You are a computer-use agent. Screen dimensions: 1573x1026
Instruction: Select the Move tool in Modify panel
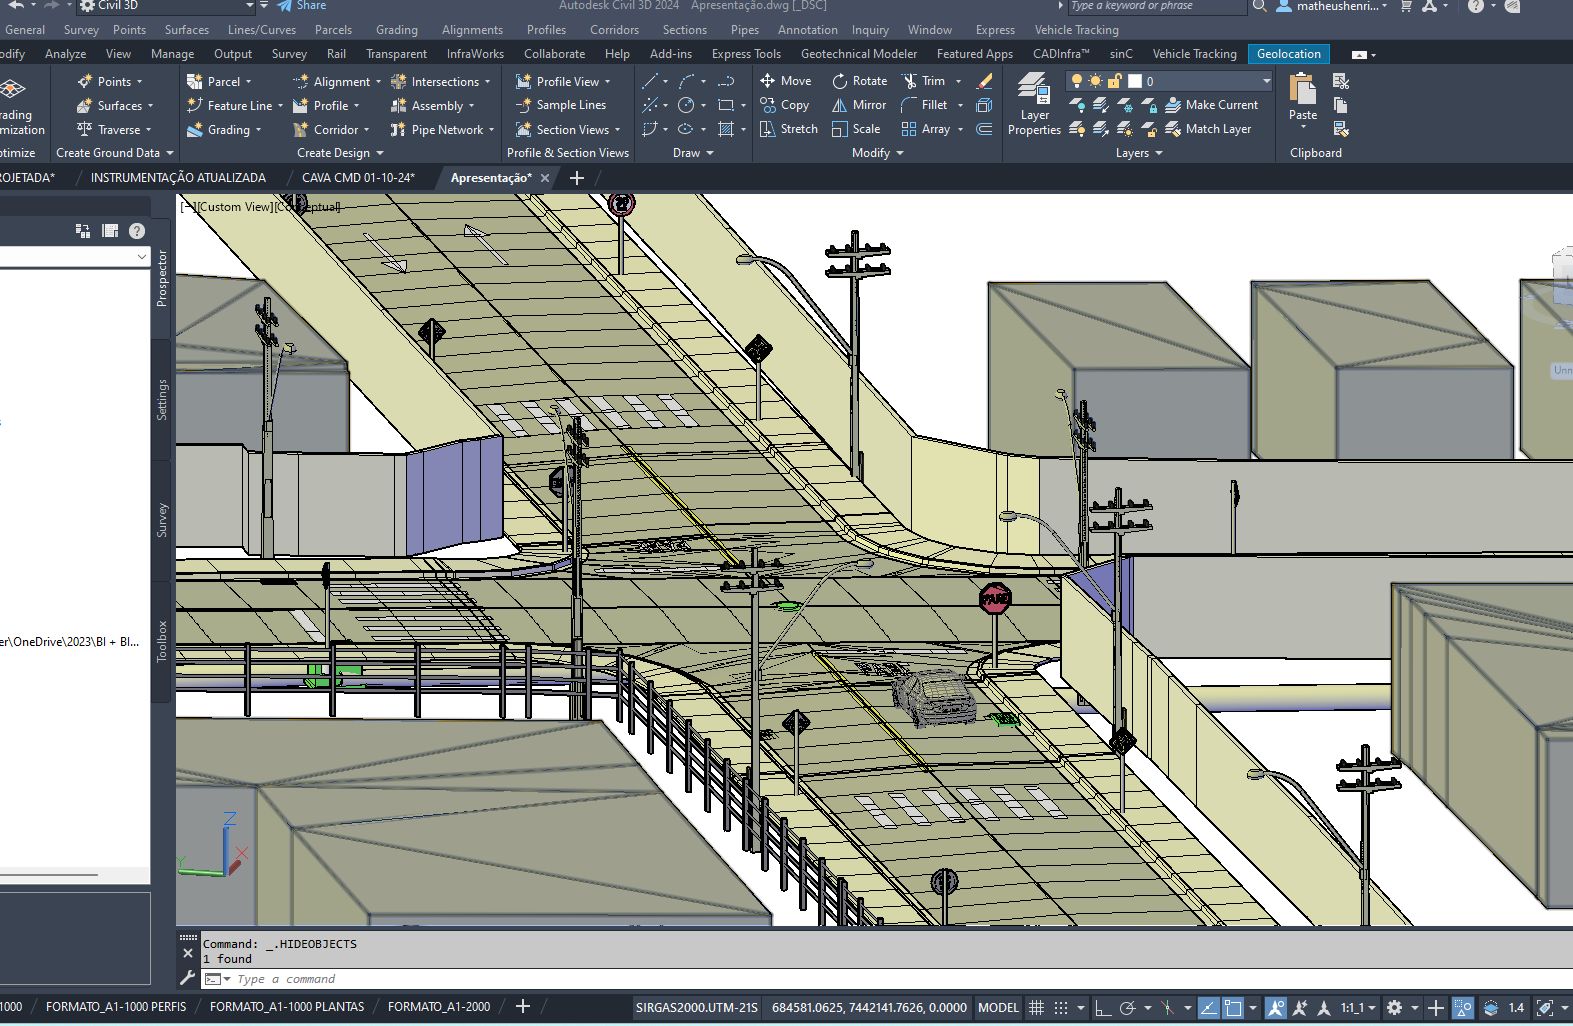[785, 81]
